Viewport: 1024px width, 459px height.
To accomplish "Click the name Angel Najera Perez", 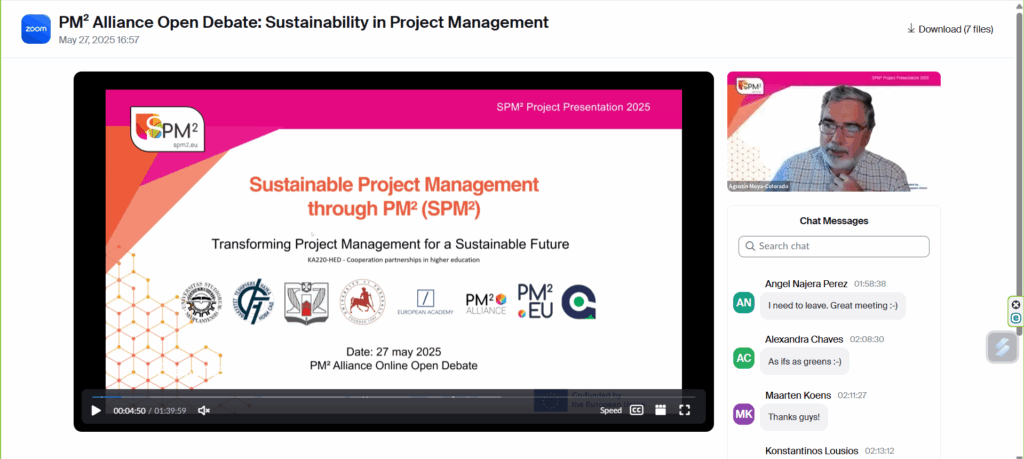I will 807,284.
